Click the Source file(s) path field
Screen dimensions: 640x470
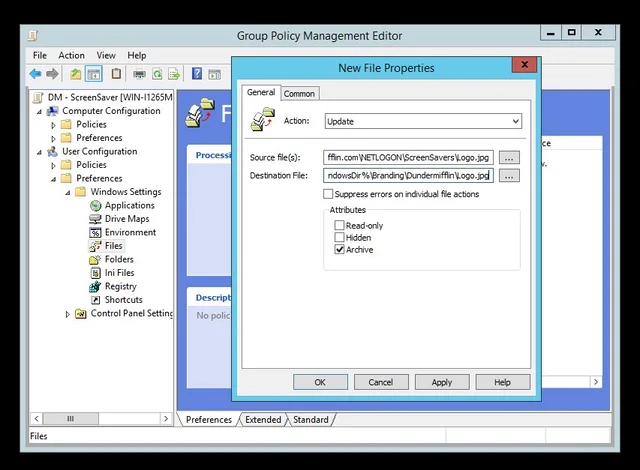(x=408, y=157)
